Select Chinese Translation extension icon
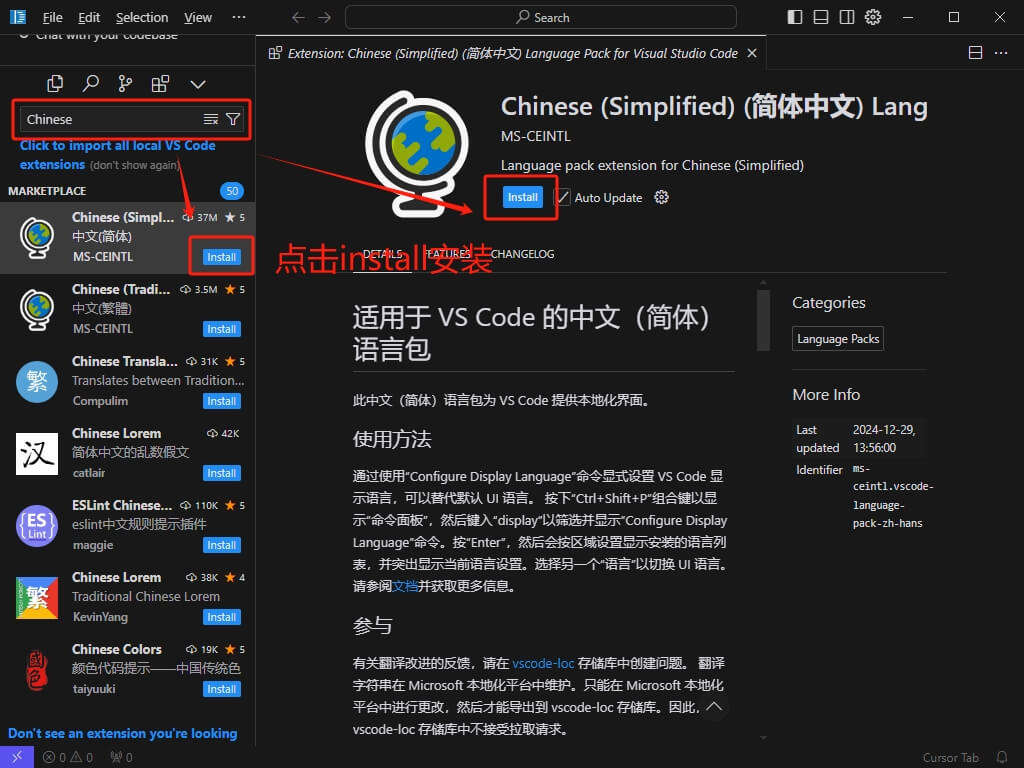 coord(37,381)
